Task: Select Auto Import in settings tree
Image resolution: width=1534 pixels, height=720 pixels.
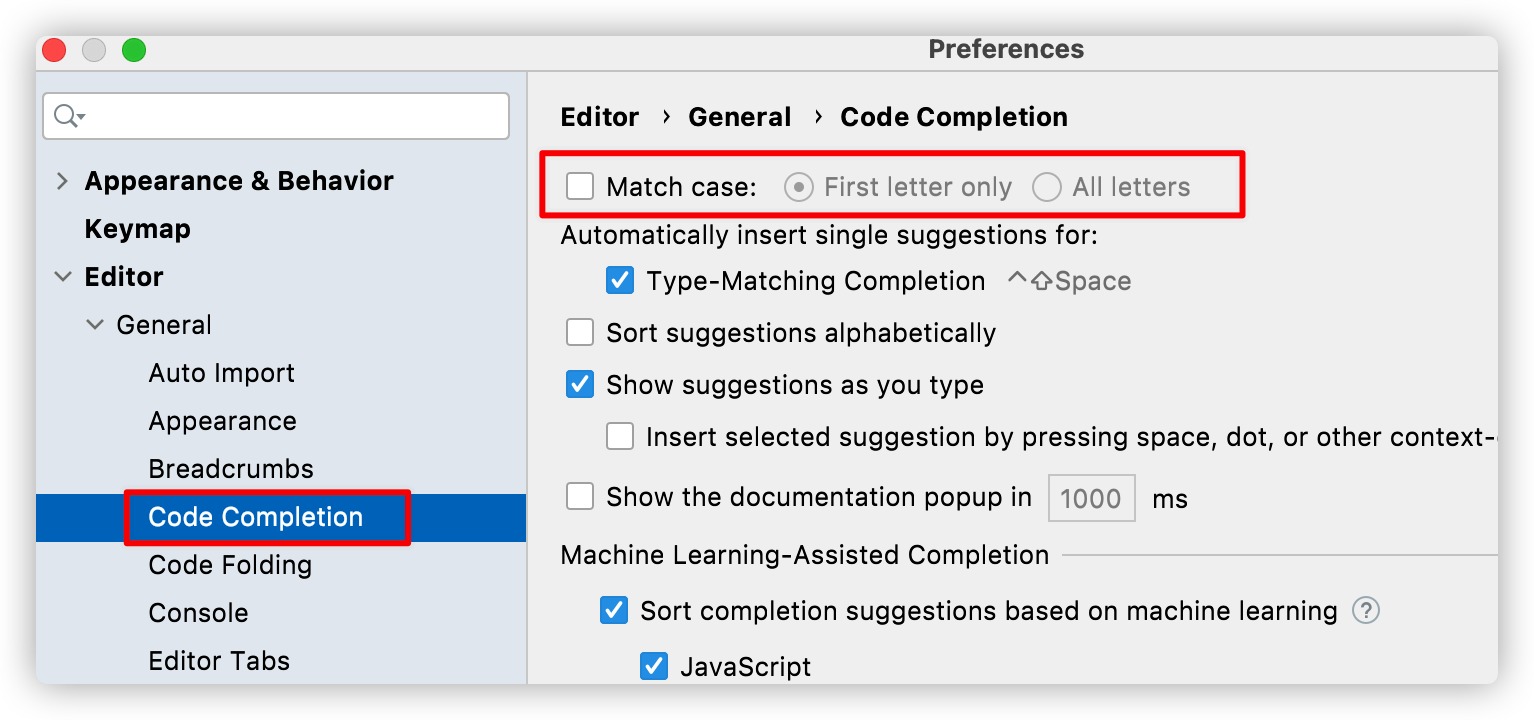Action: [x=221, y=373]
